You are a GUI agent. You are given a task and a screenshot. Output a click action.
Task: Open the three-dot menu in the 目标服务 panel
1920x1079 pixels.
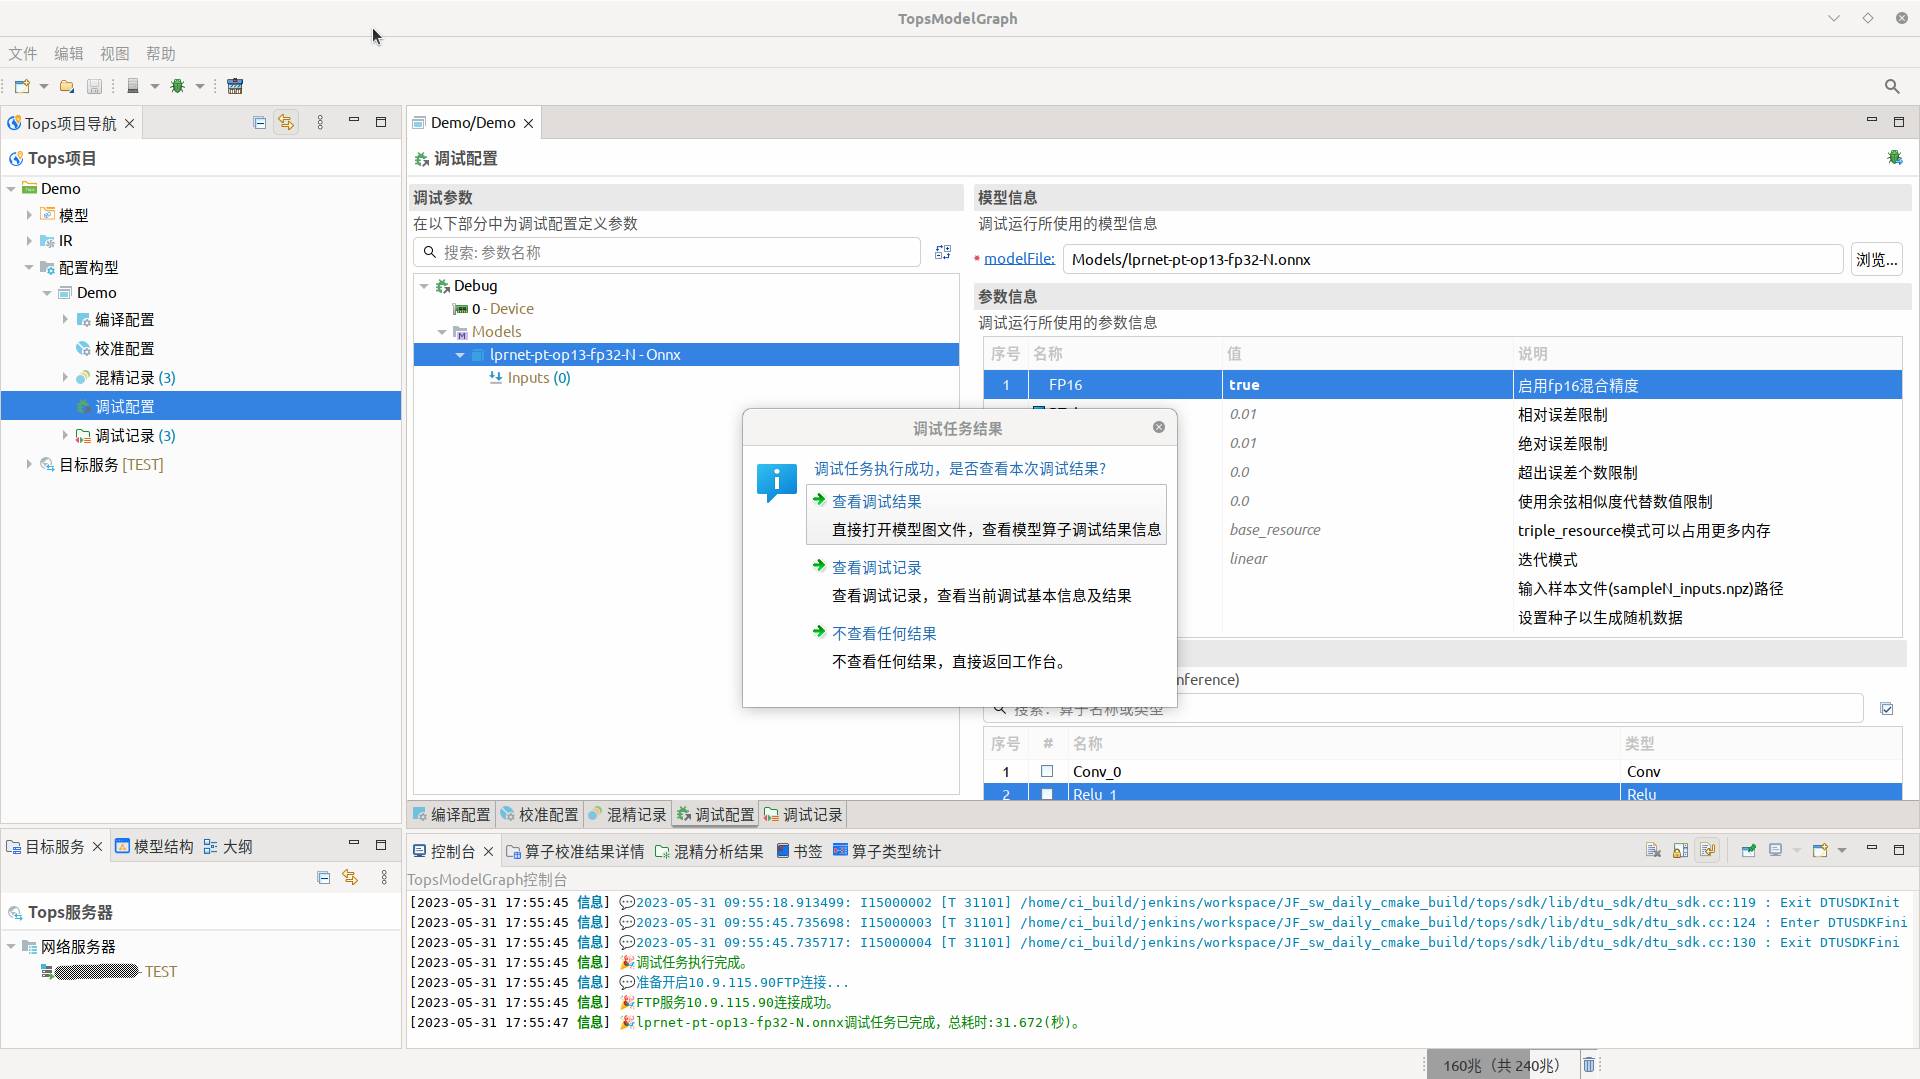(384, 877)
